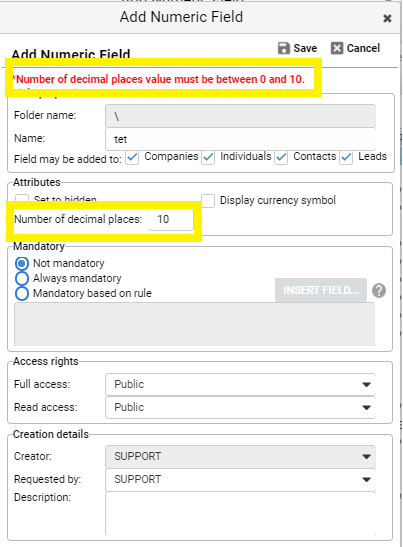
Task: Close the Add Numeric Field dialog
Action: click(x=387, y=18)
